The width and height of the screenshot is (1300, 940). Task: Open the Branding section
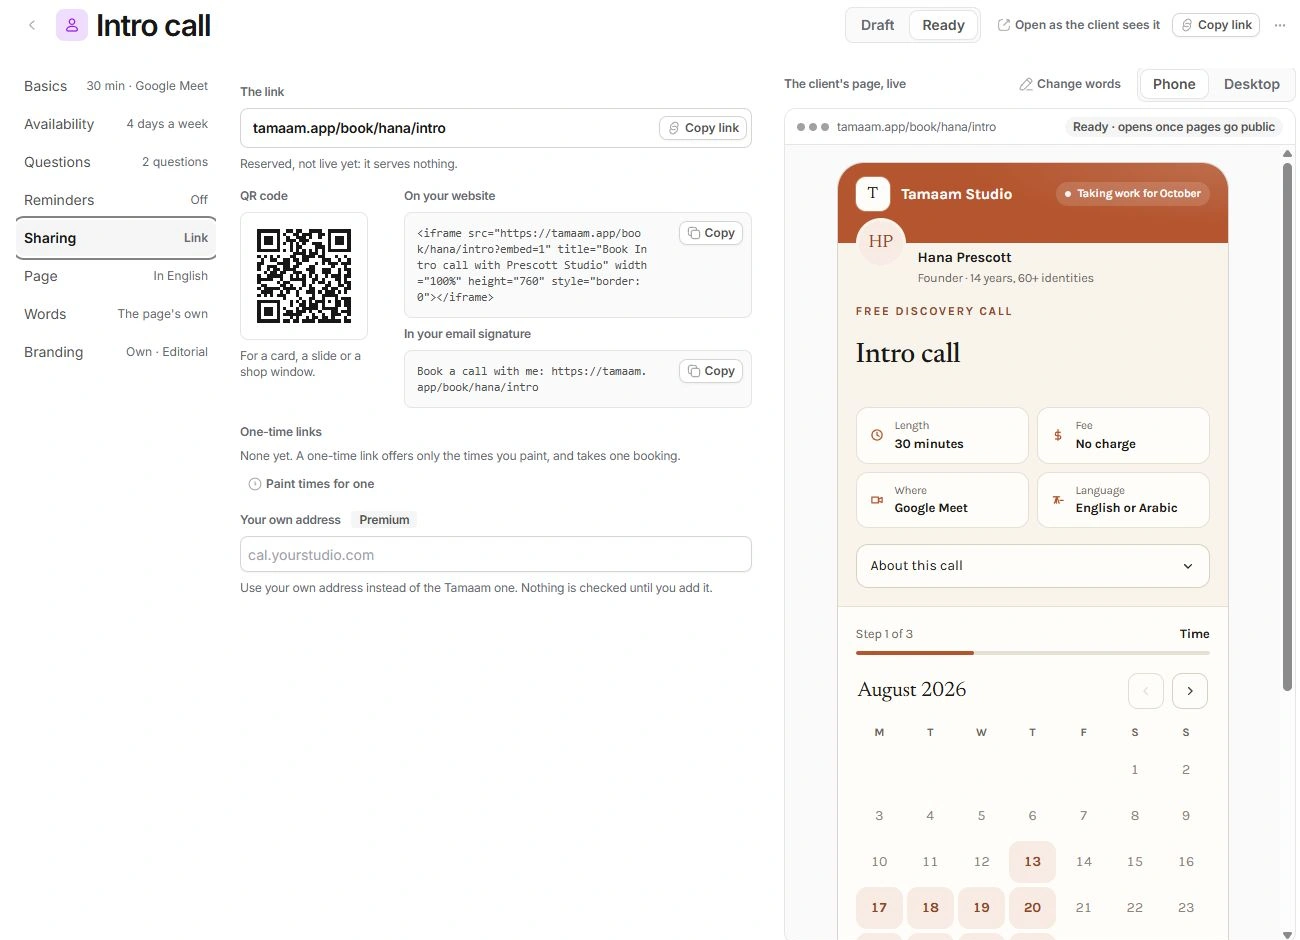(116, 352)
